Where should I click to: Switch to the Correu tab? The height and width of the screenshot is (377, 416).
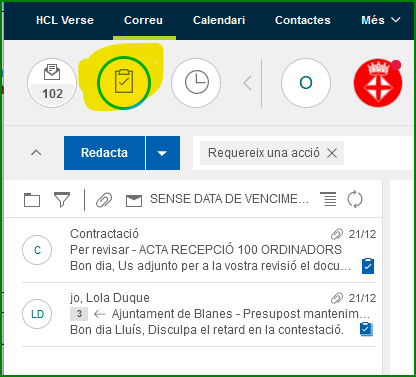pos(143,20)
